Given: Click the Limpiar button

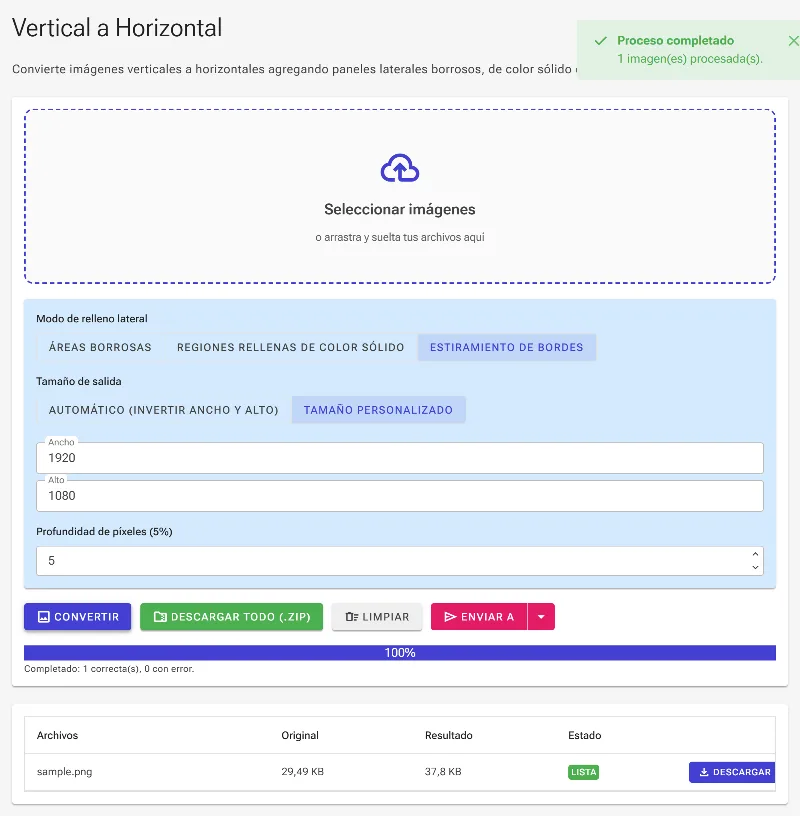Looking at the screenshot, I should coord(377,617).
